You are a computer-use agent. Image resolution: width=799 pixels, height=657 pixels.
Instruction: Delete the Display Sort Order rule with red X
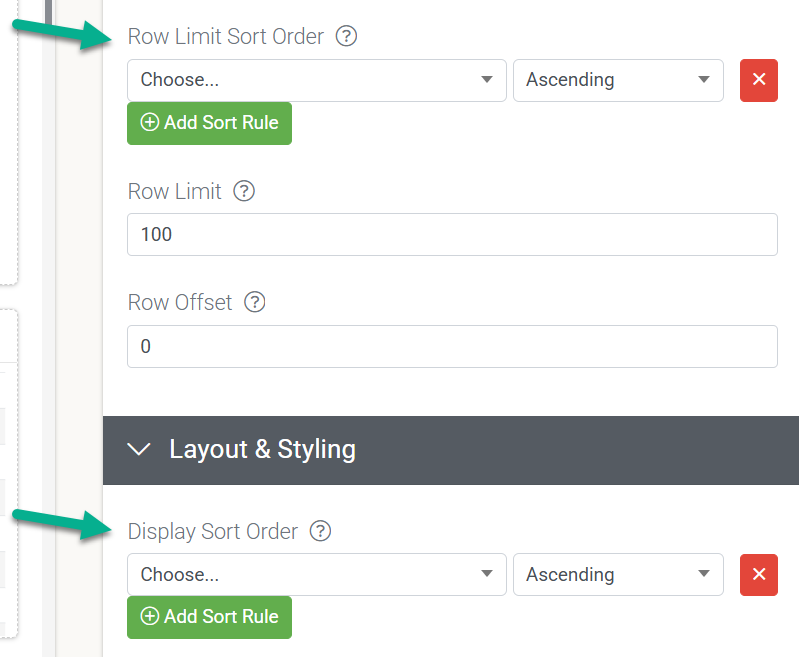pyautogui.click(x=759, y=574)
